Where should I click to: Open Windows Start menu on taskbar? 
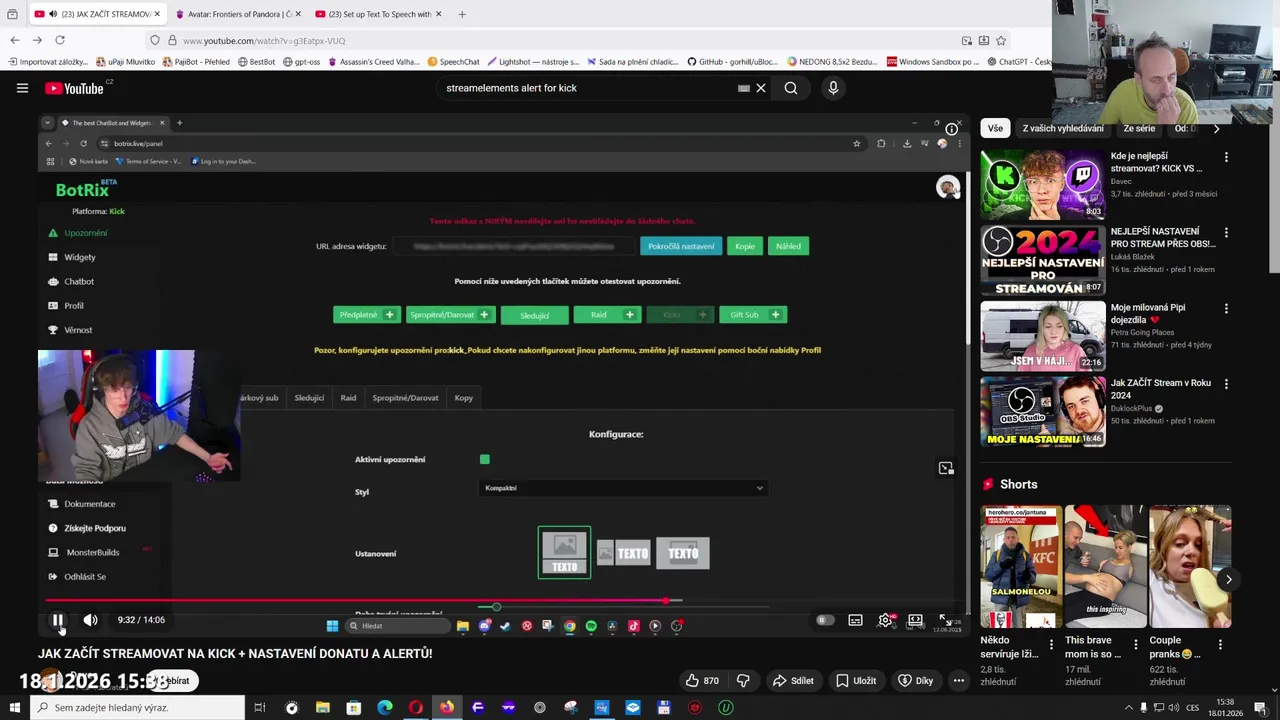[15, 708]
